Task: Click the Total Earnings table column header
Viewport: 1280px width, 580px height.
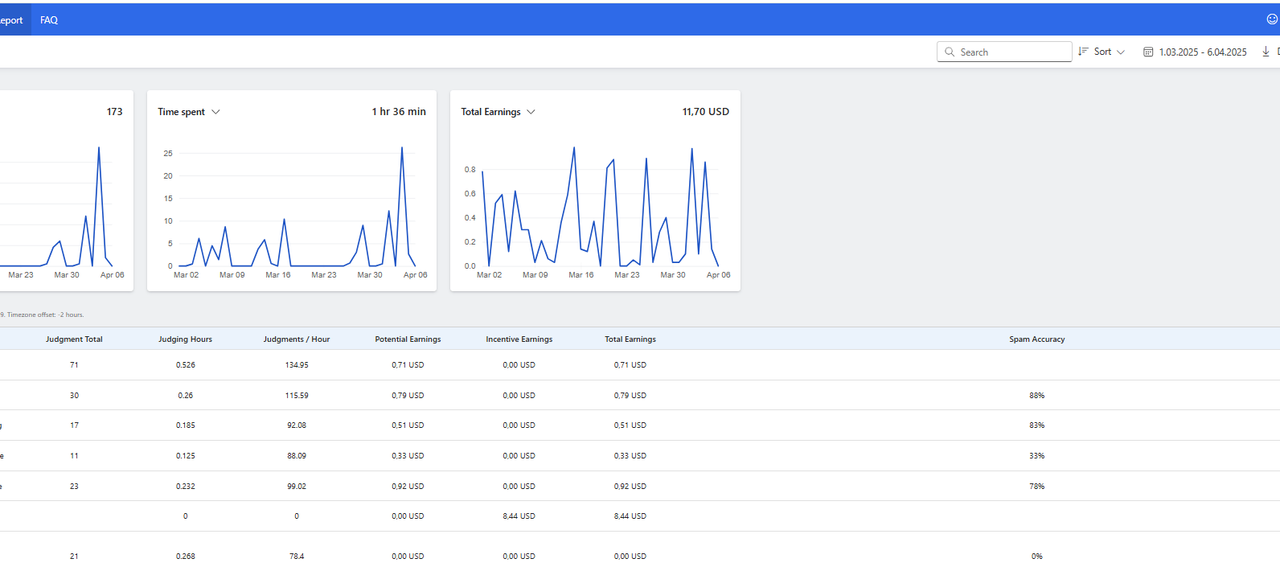Action: 630,339
